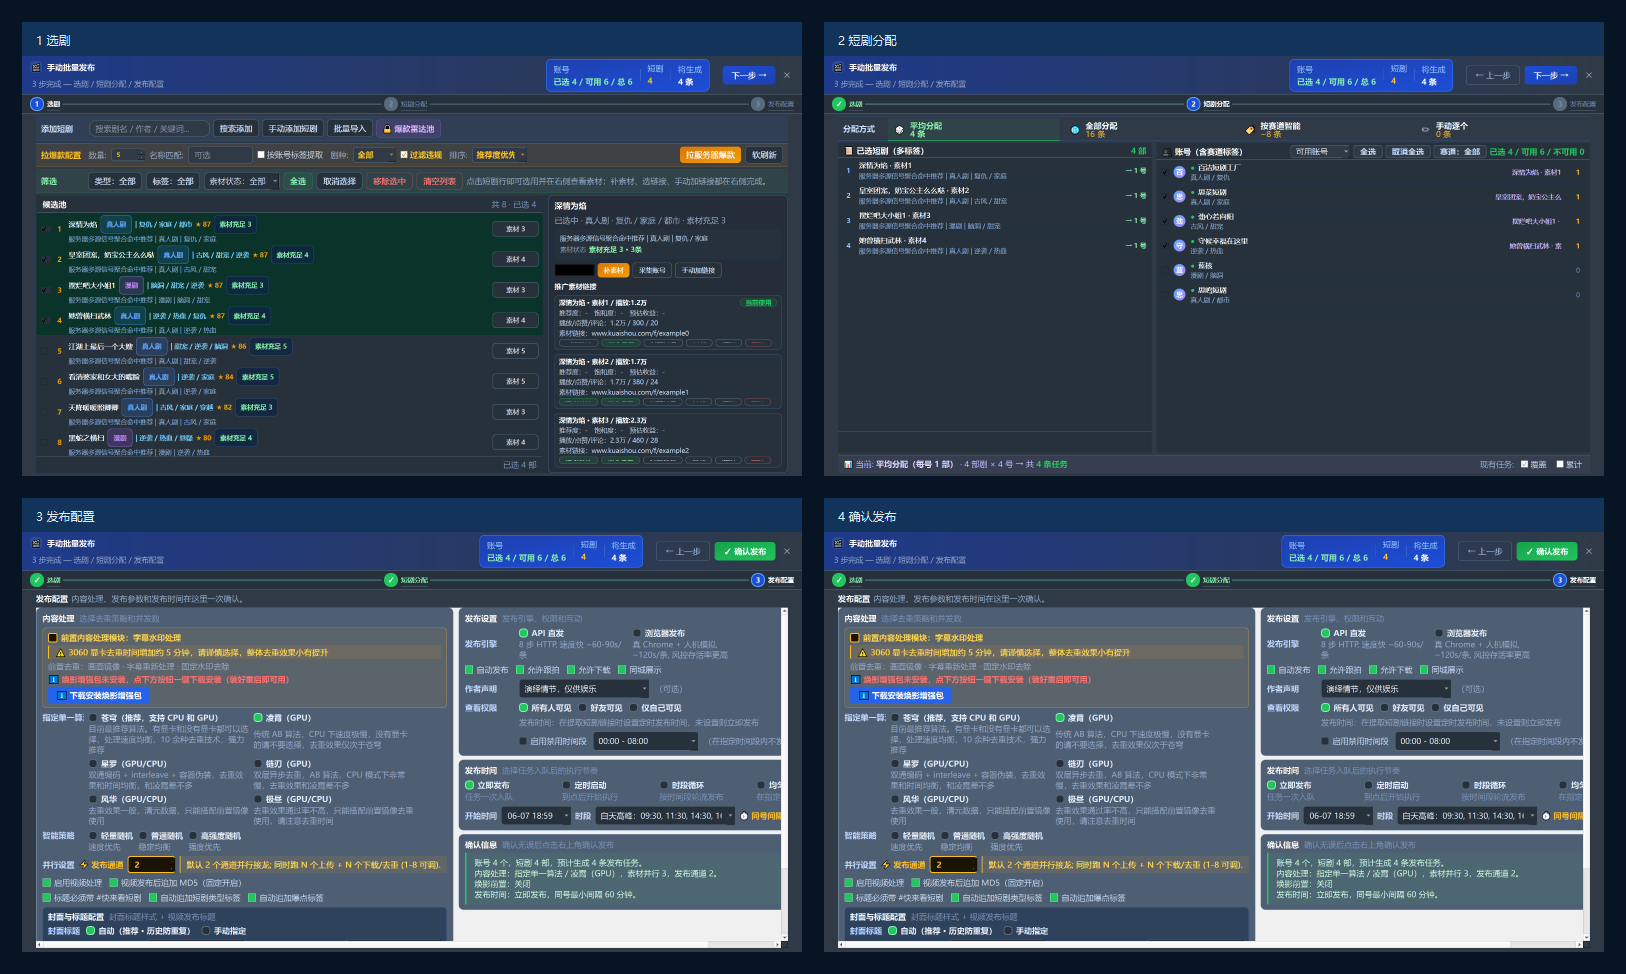
Task: Select the 按赛道智能 tag icon
Action: coord(1250,130)
